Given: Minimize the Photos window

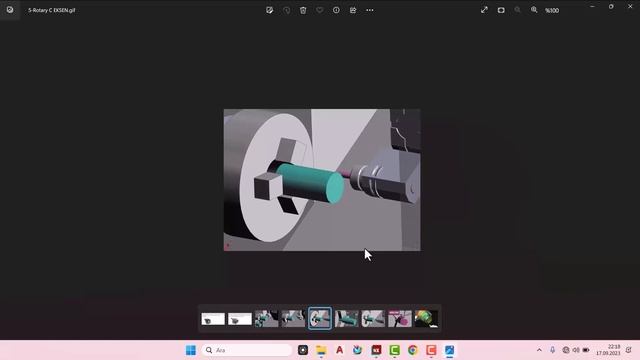Looking at the screenshot, I should pos(592,7).
